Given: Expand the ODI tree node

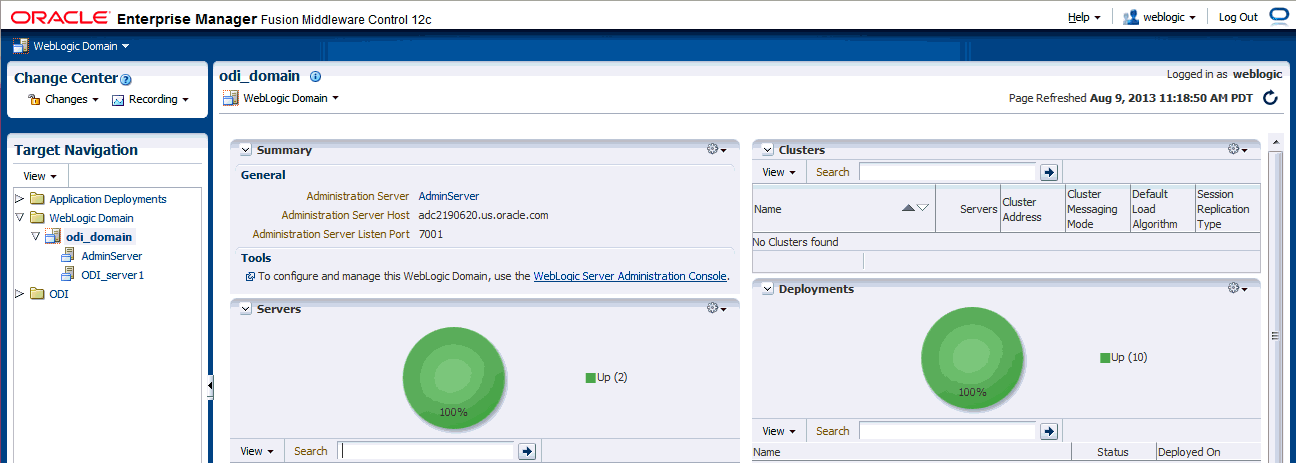Looking at the screenshot, I should pos(20,294).
